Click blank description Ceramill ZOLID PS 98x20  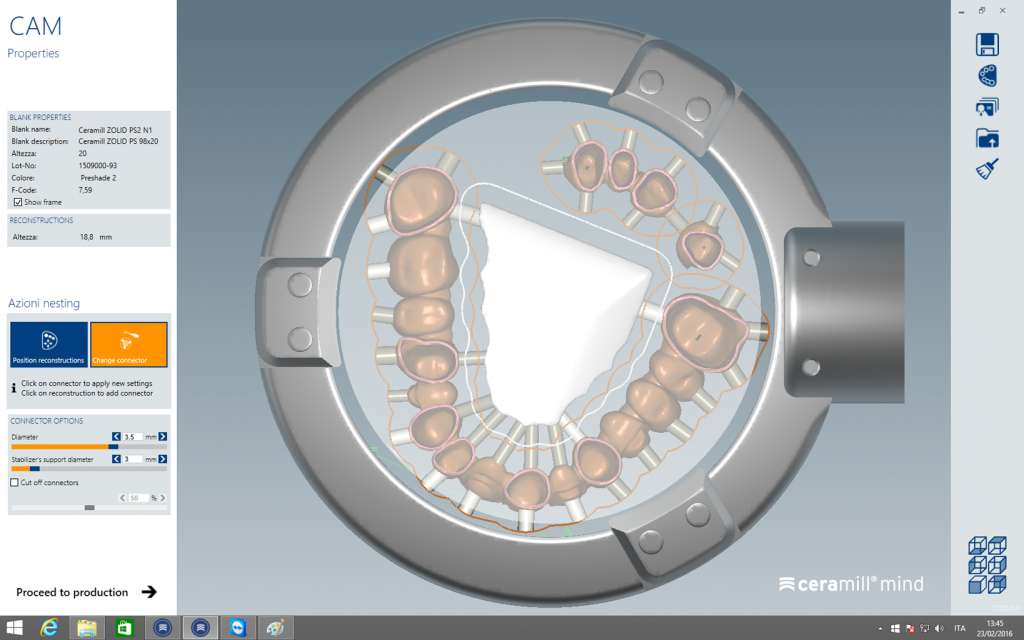click(x=118, y=141)
